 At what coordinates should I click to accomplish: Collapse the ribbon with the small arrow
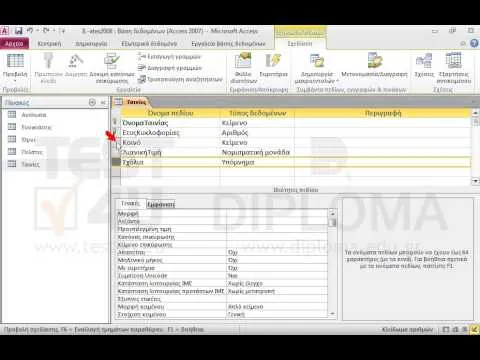coord(463,44)
